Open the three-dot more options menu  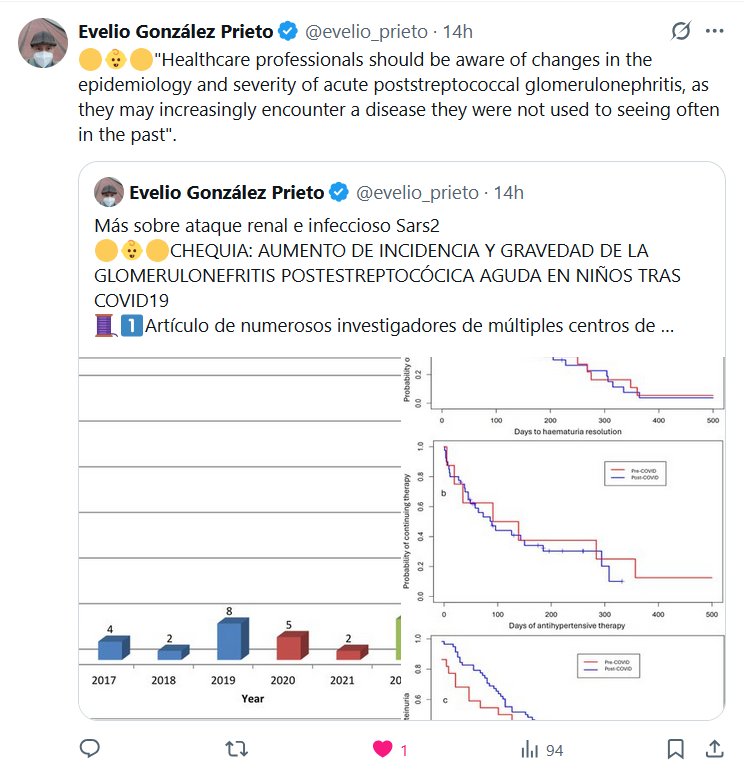tap(714, 31)
